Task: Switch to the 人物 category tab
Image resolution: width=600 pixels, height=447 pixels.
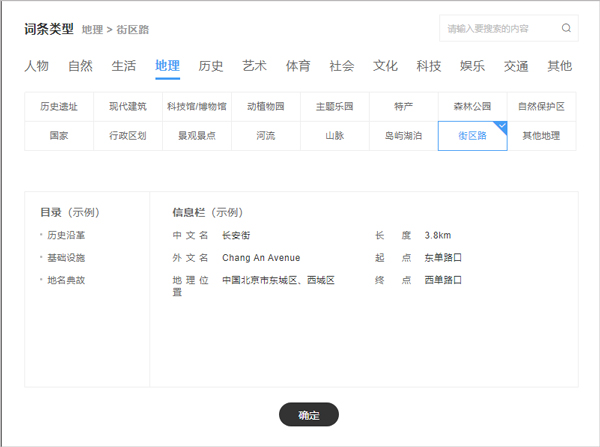Action: [37, 66]
